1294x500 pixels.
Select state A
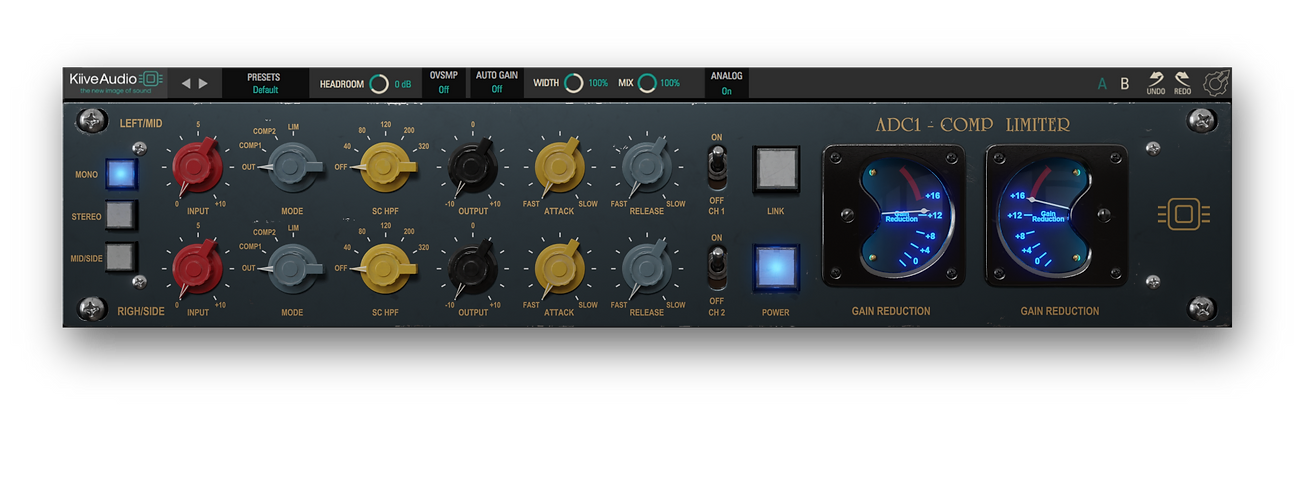pyautogui.click(x=1102, y=84)
